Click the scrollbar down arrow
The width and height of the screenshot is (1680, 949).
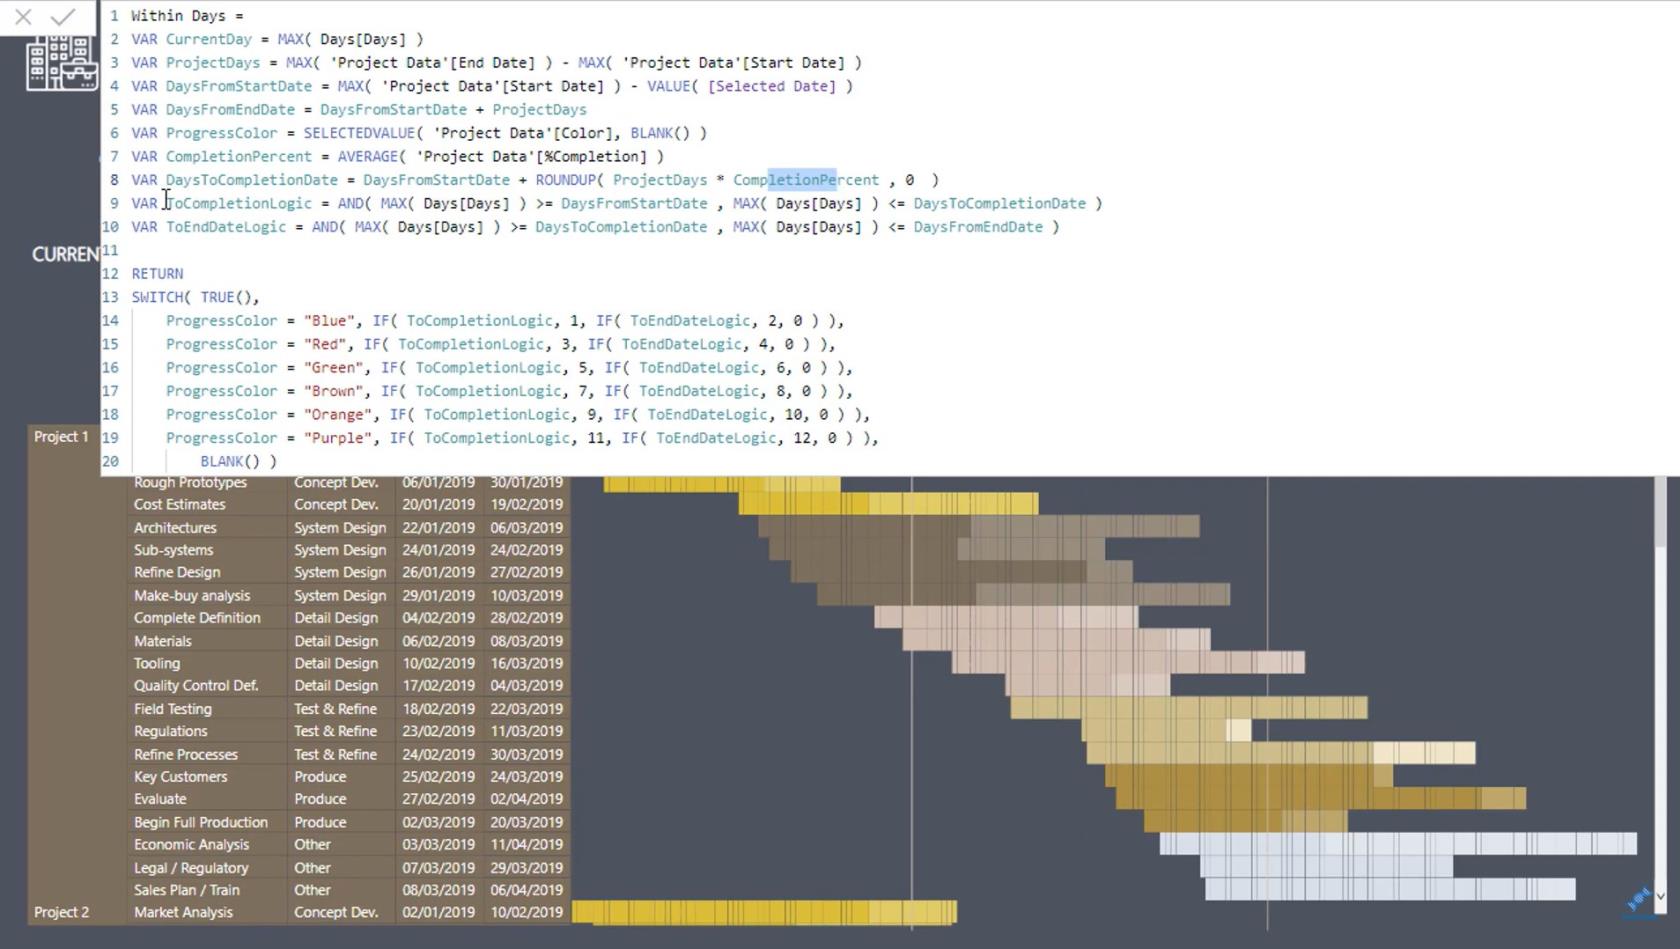[x=1661, y=897]
